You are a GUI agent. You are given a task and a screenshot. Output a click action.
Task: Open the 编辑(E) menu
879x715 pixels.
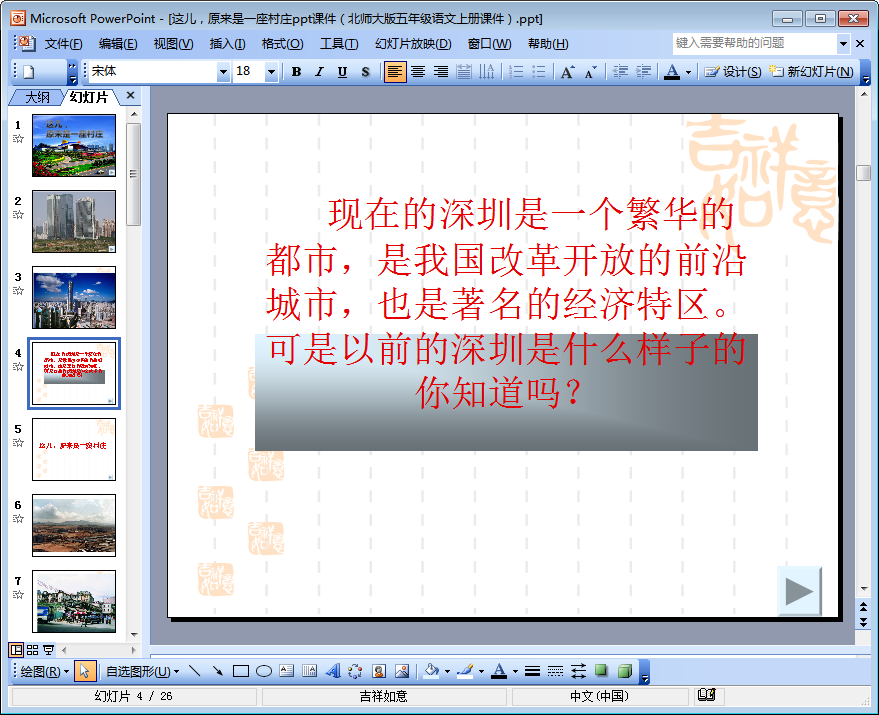point(118,44)
